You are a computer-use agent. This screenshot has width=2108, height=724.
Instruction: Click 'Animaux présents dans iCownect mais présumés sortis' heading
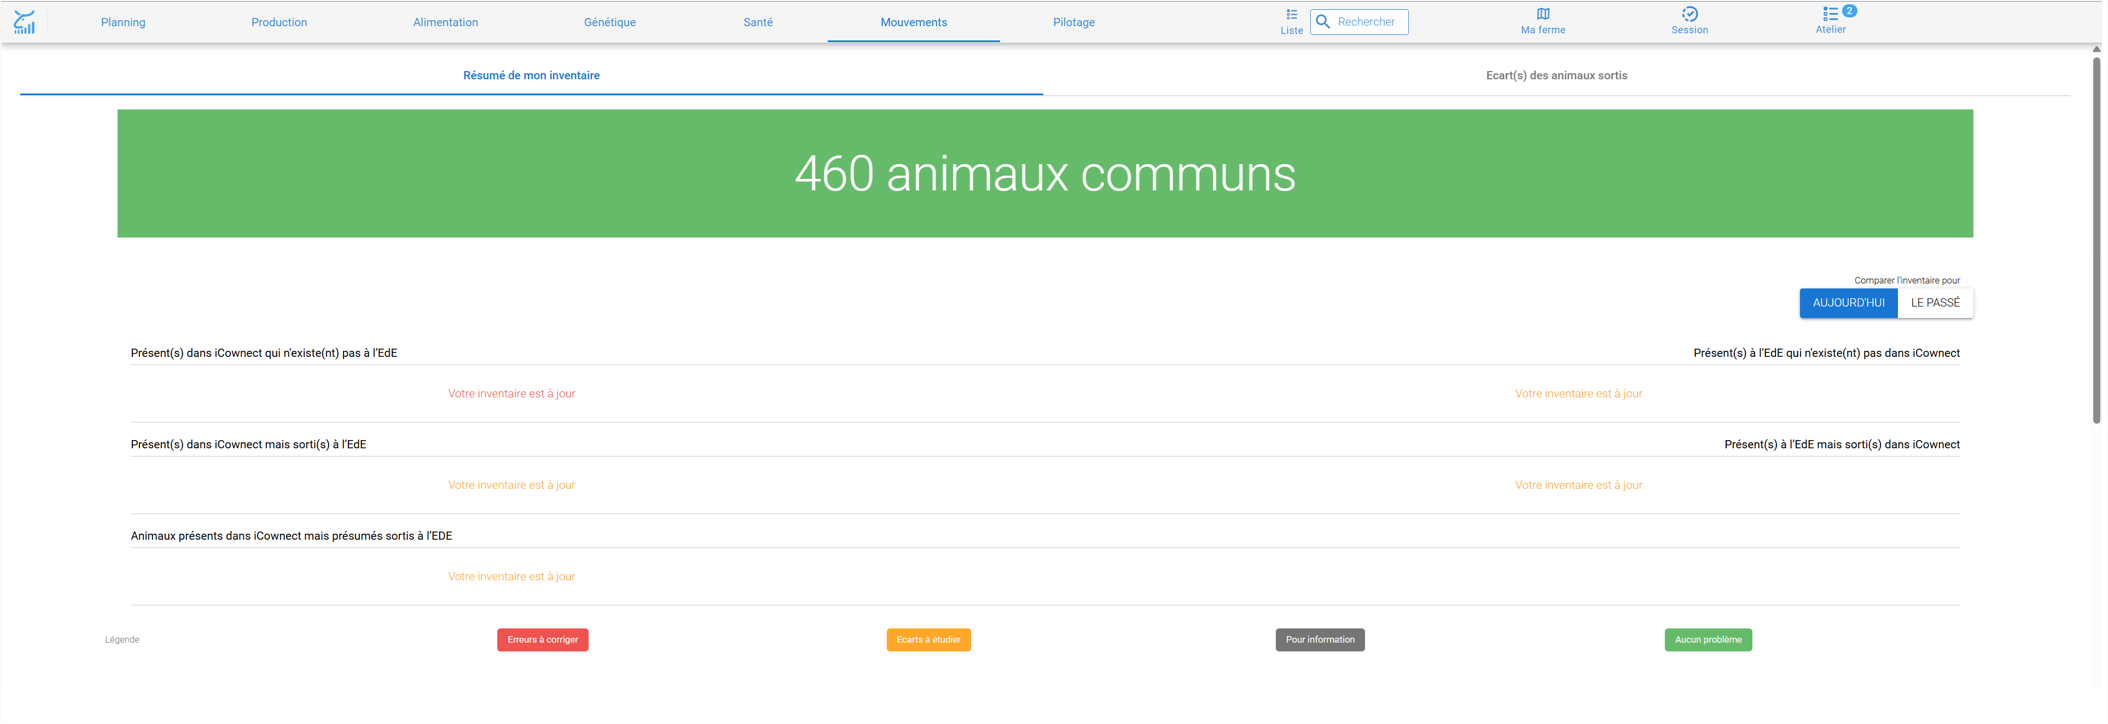pos(291,536)
